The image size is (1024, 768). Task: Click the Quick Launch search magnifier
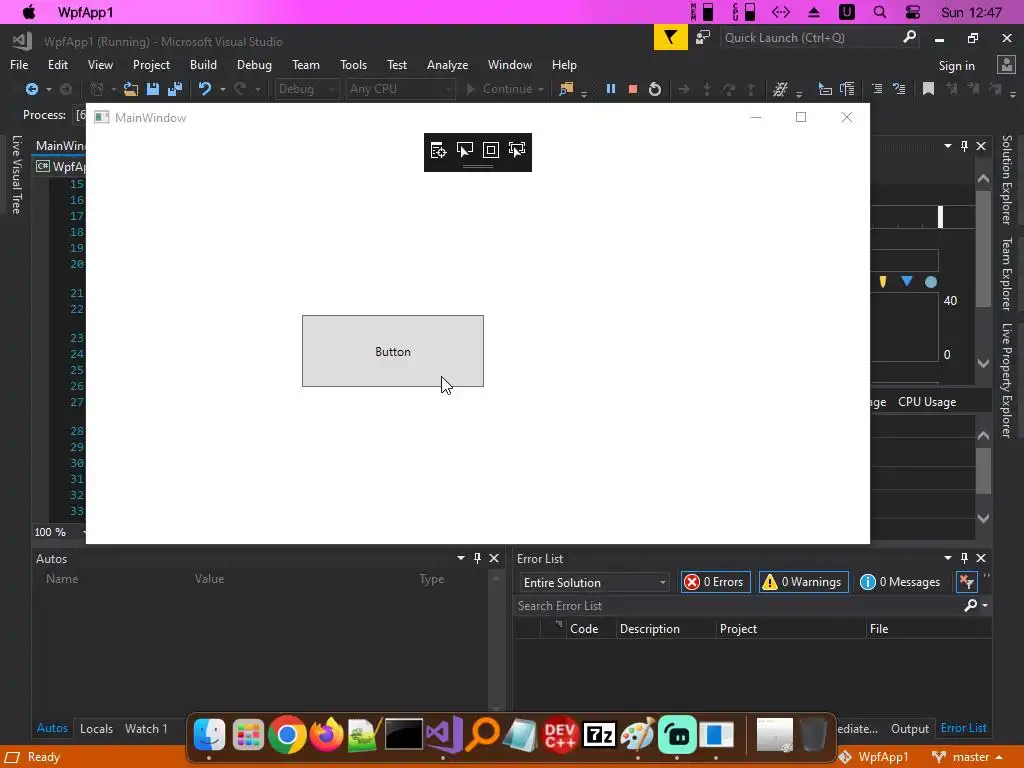coord(909,37)
